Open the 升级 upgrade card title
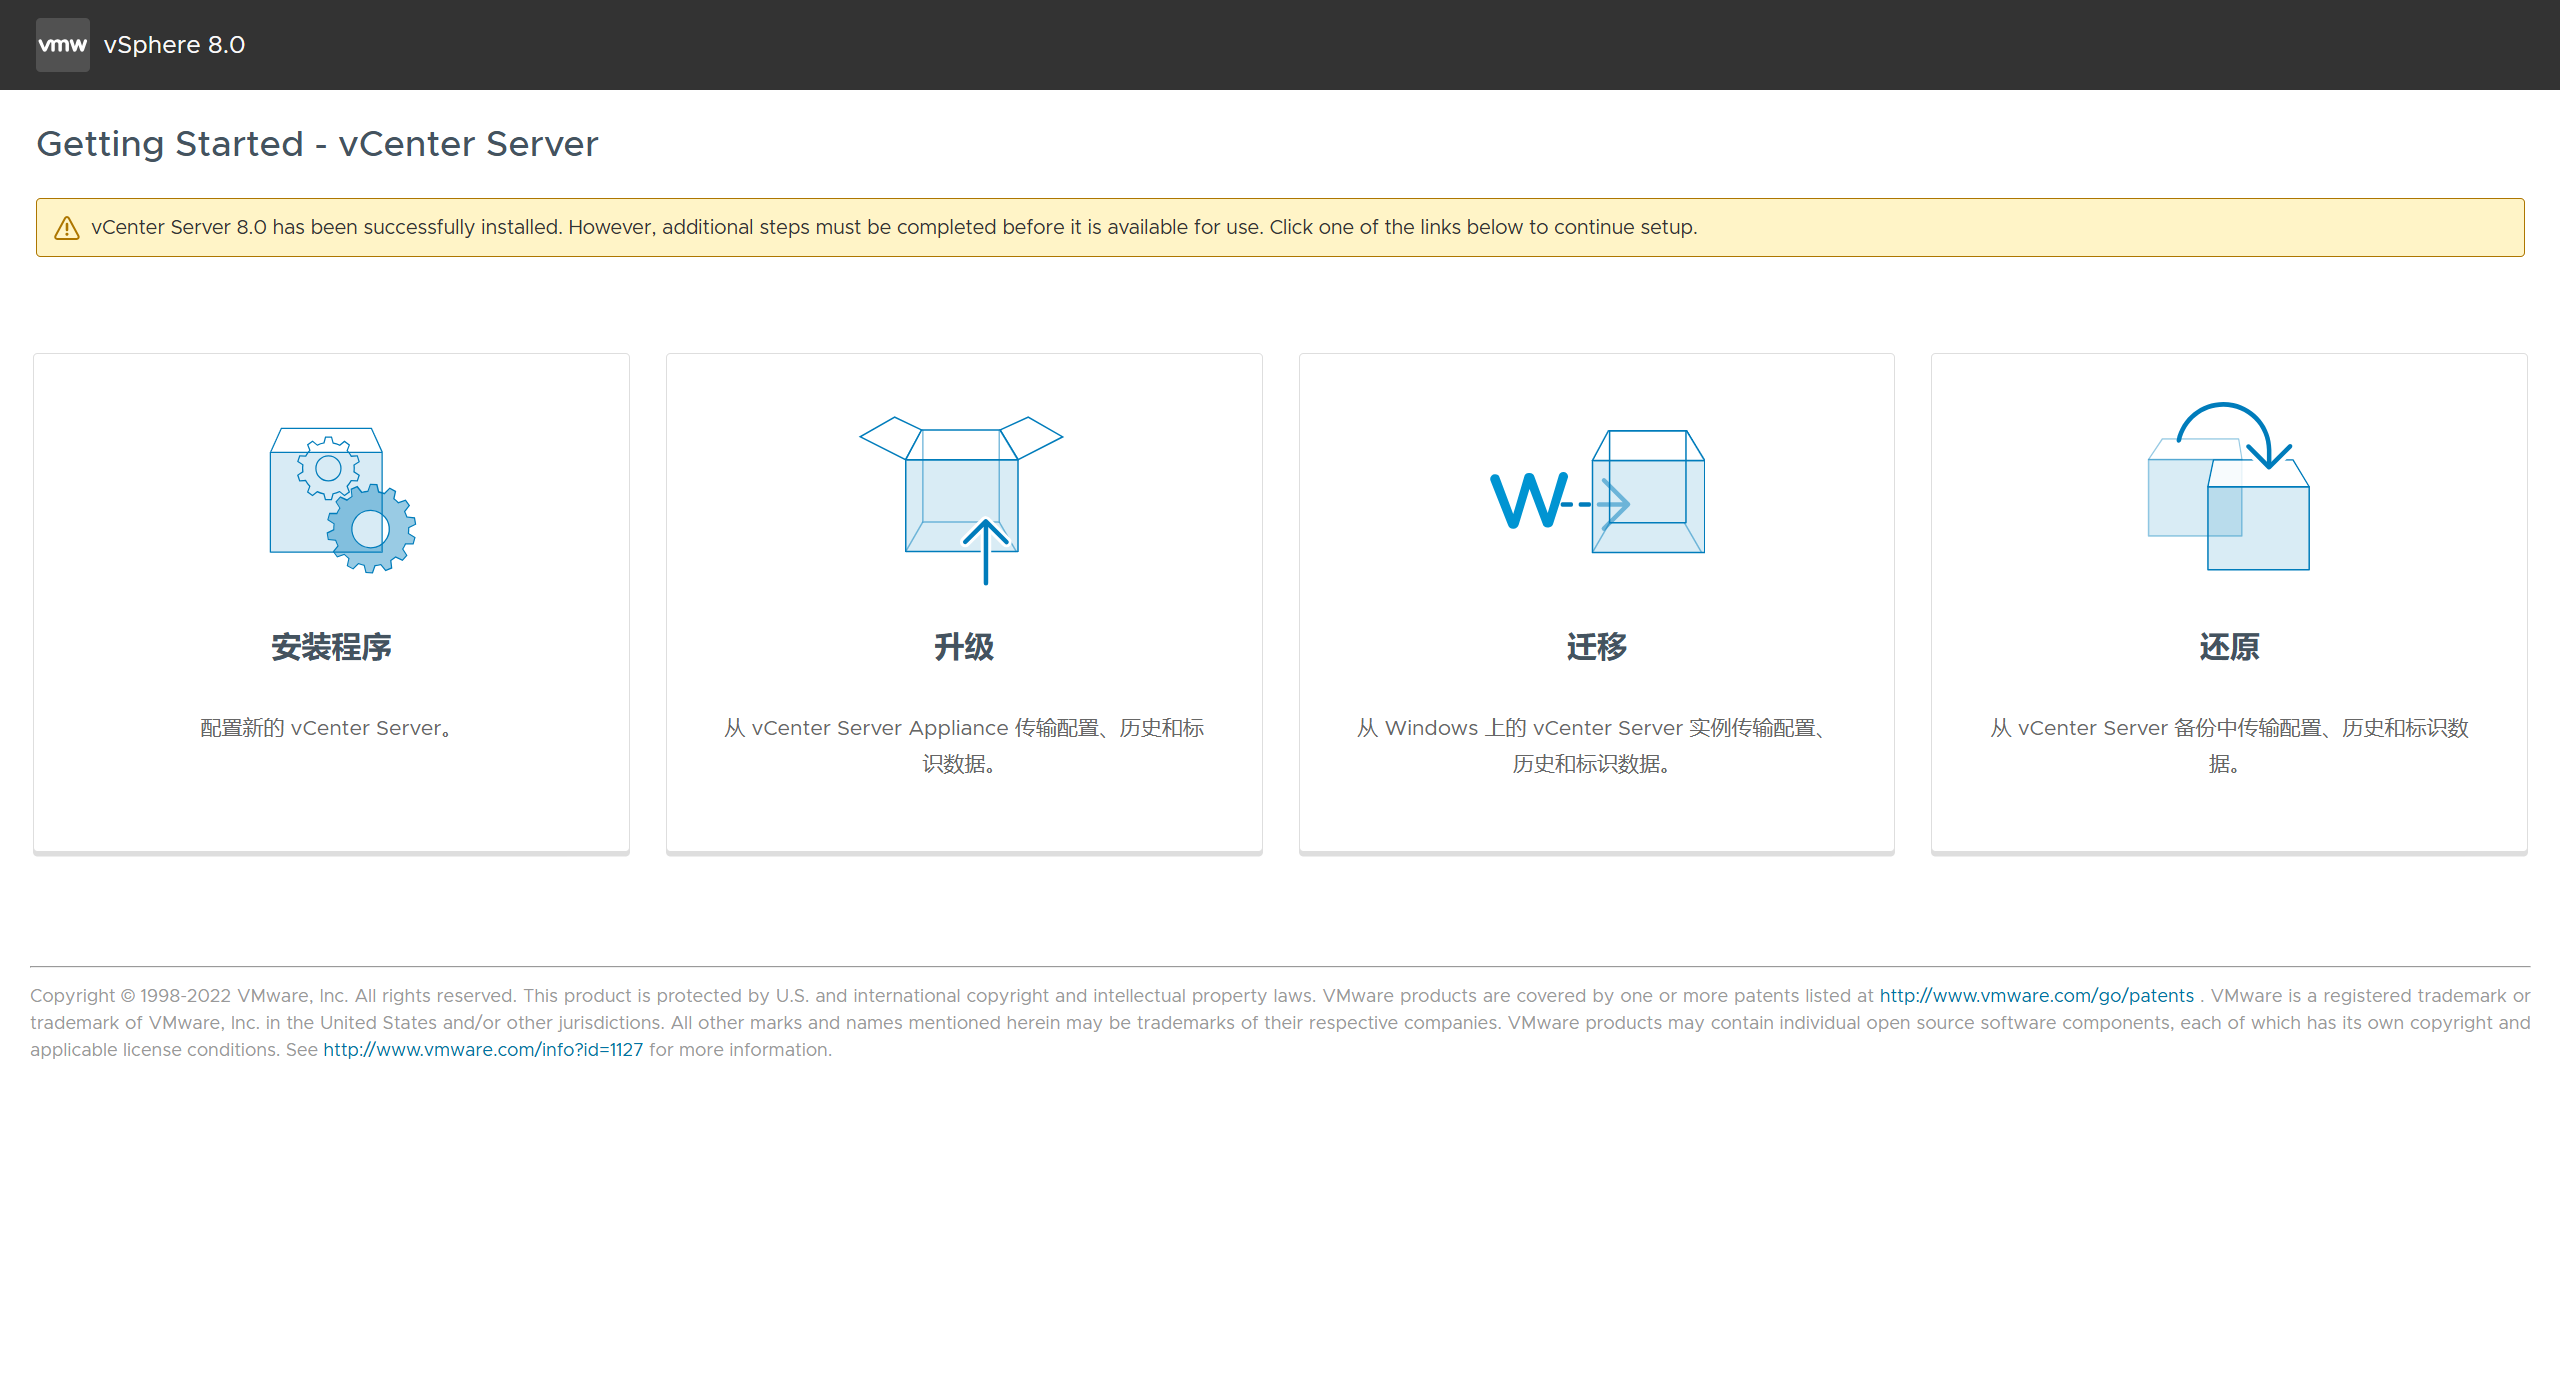Screen dimensions: 2560x1390 point(964,647)
